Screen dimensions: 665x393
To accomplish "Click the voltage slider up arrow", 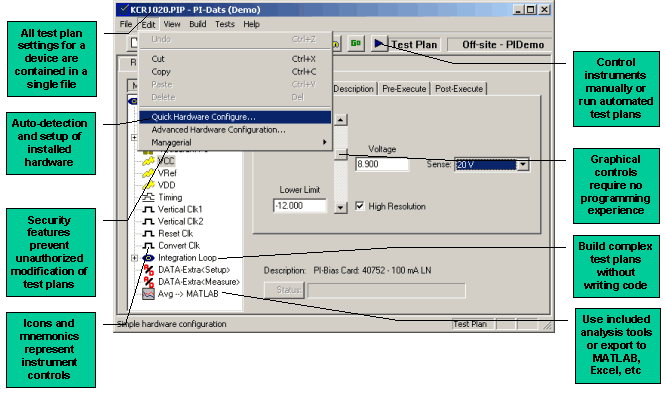I will (341, 120).
